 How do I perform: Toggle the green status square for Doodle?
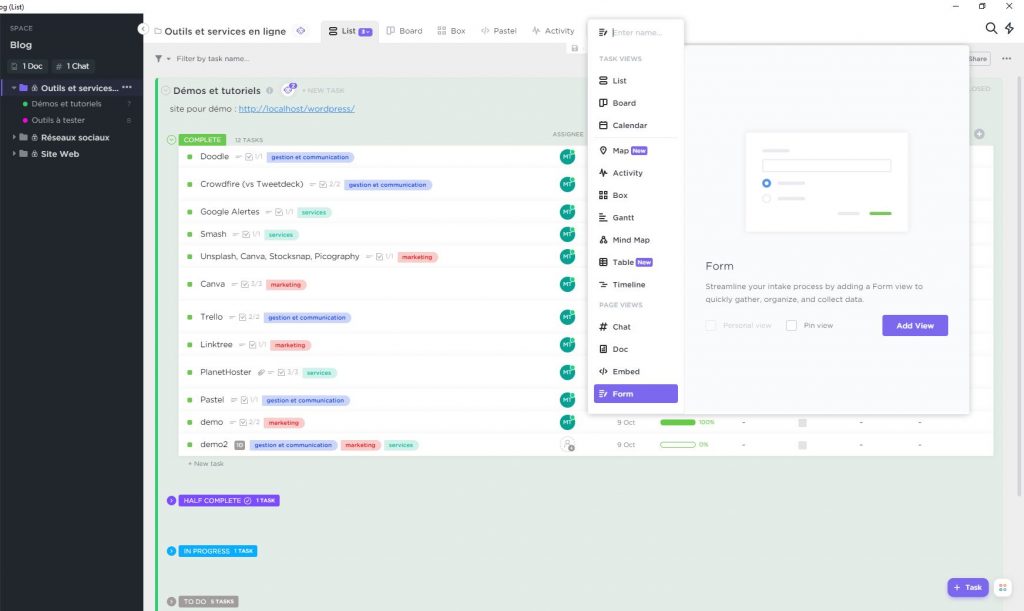(189, 157)
